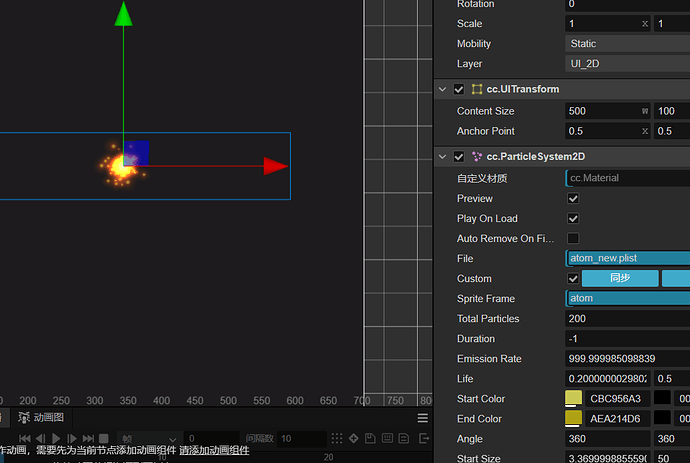Screen dimensions: 690x463
Task: Click the Anchor Point X field
Action: [x=607, y=131]
